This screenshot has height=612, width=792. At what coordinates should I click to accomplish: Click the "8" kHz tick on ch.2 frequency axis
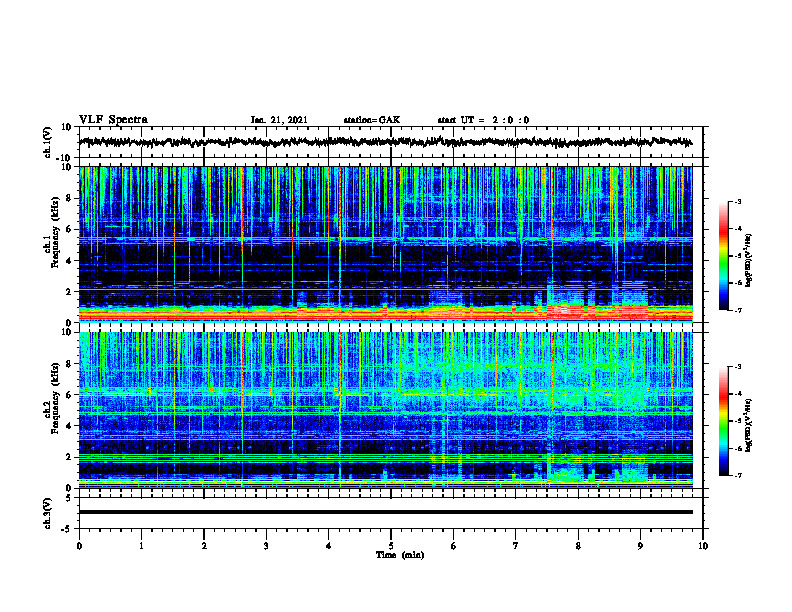pyautogui.click(x=70, y=364)
